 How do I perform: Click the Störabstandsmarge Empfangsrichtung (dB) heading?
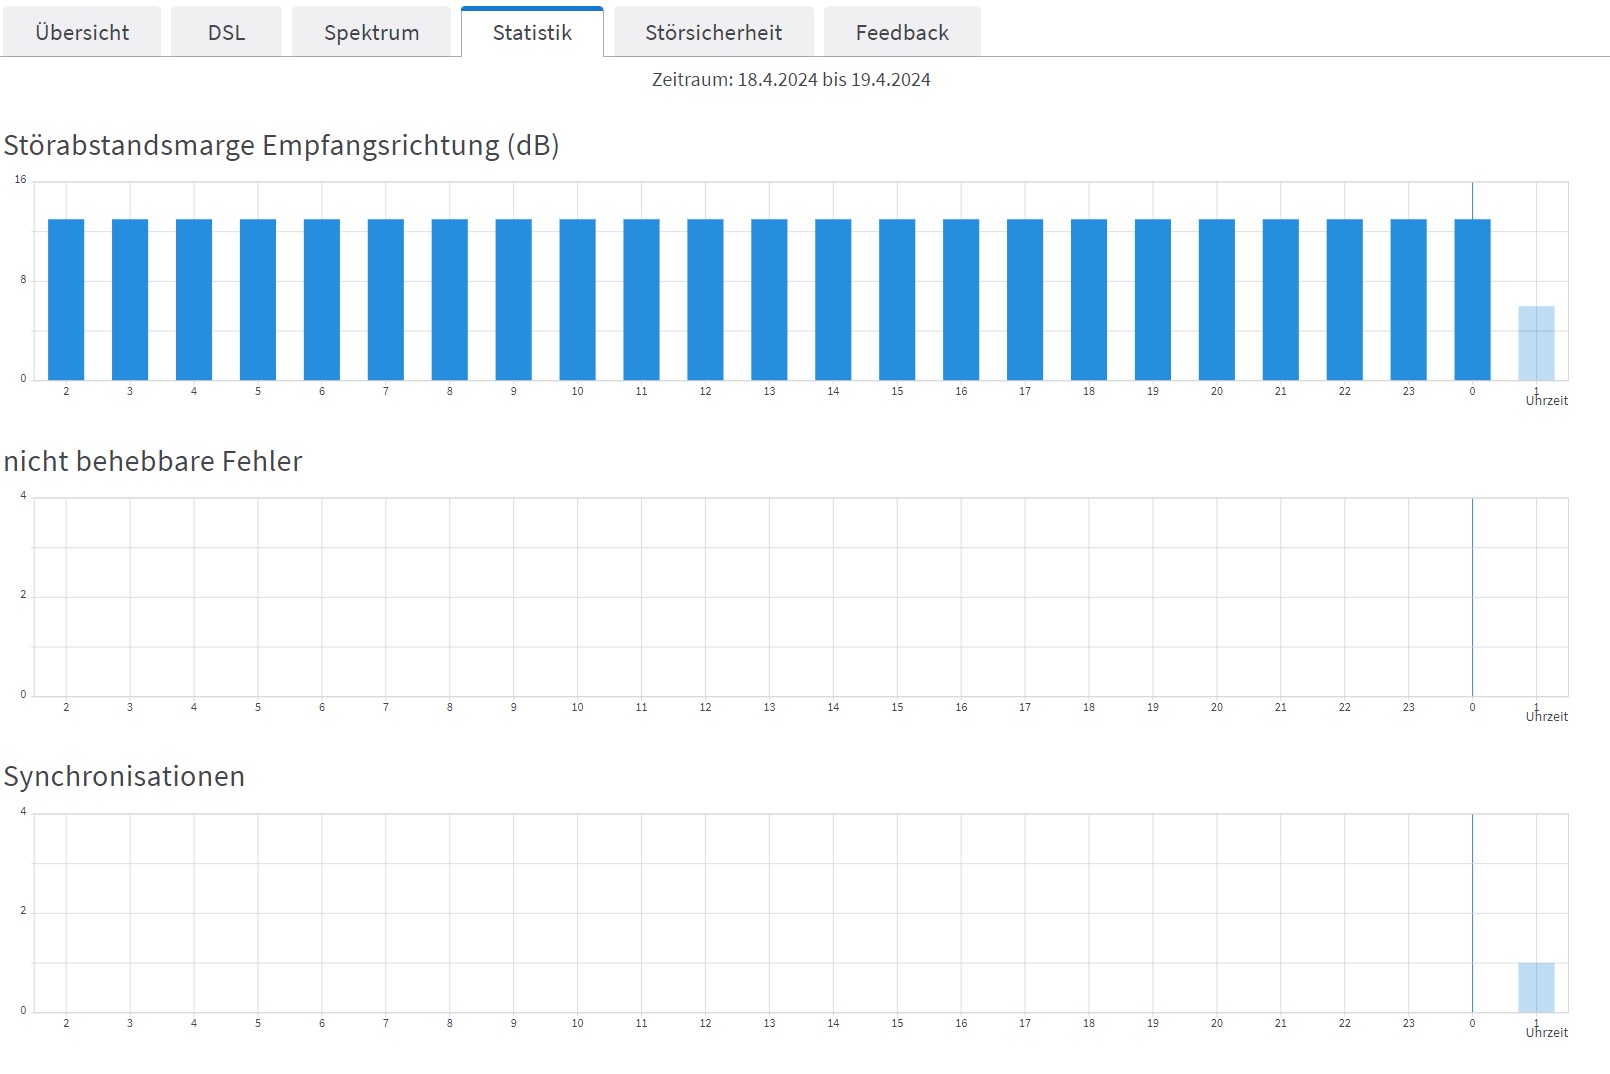pyautogui.click(x=281, y=146)
